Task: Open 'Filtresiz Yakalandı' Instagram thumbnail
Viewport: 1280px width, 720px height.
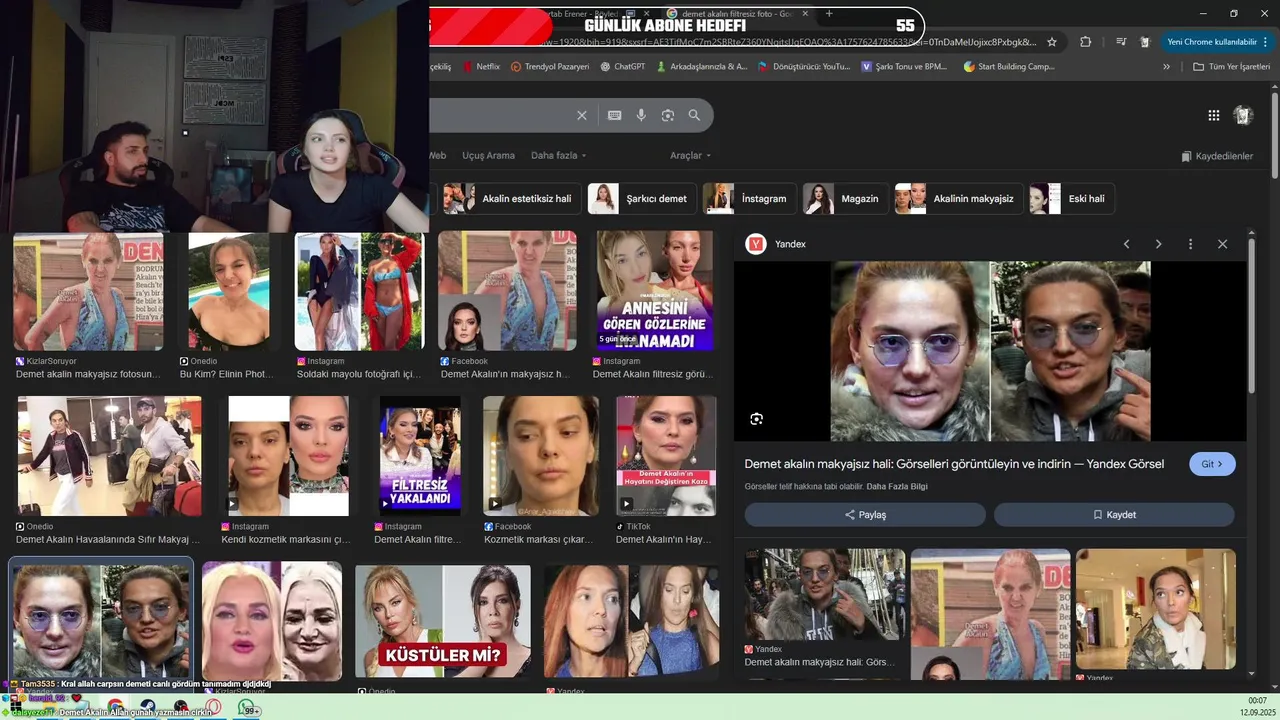Action: pos(420,456)
